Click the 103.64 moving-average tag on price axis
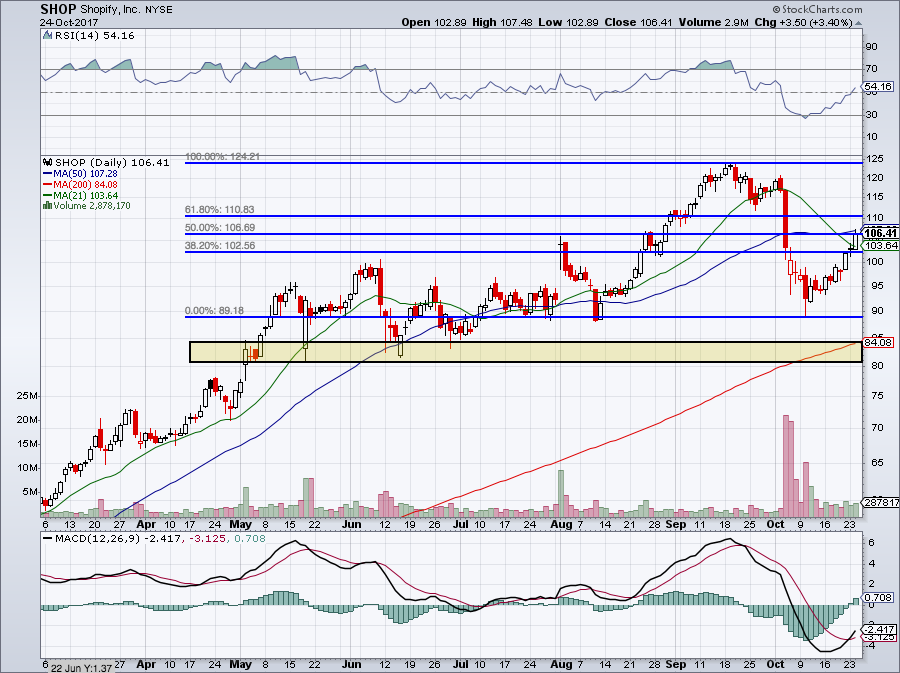The height and width of the screenshot is (673, 900). [x=881, y=246]
